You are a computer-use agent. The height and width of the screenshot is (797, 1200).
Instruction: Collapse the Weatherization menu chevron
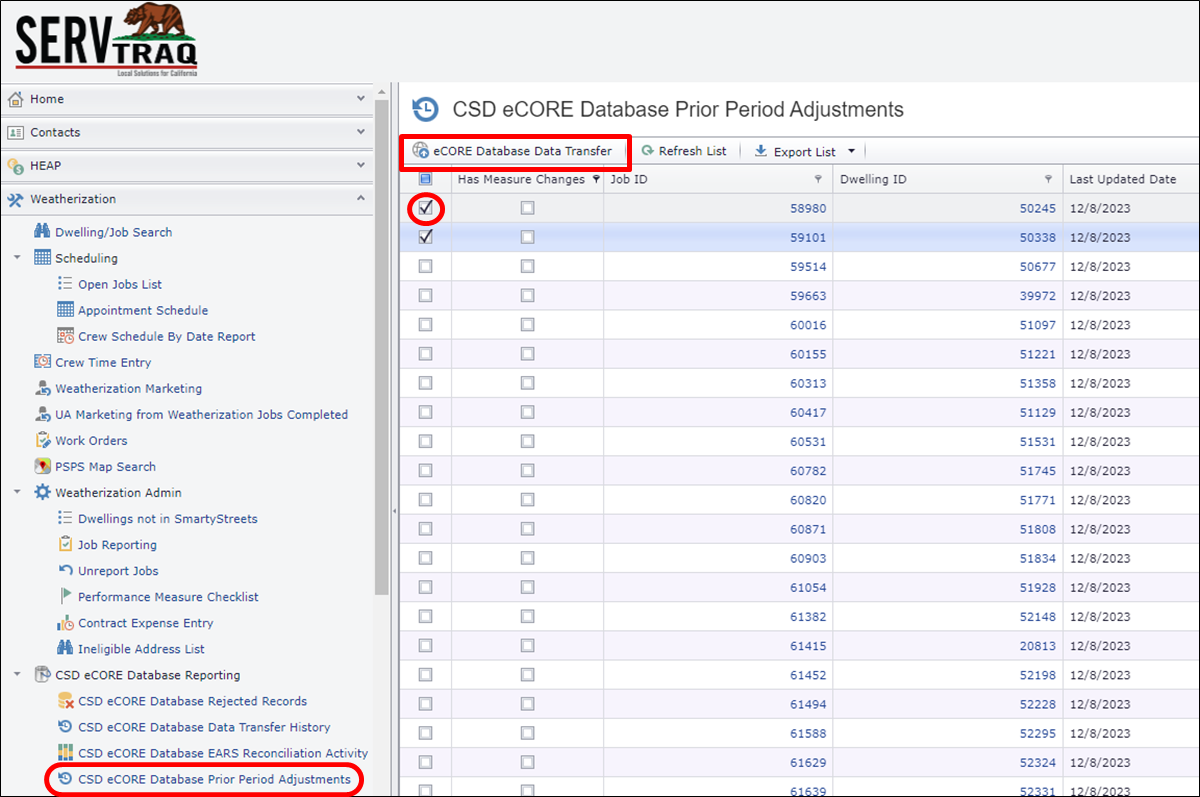pyautogui.click(x=361, y=199)
